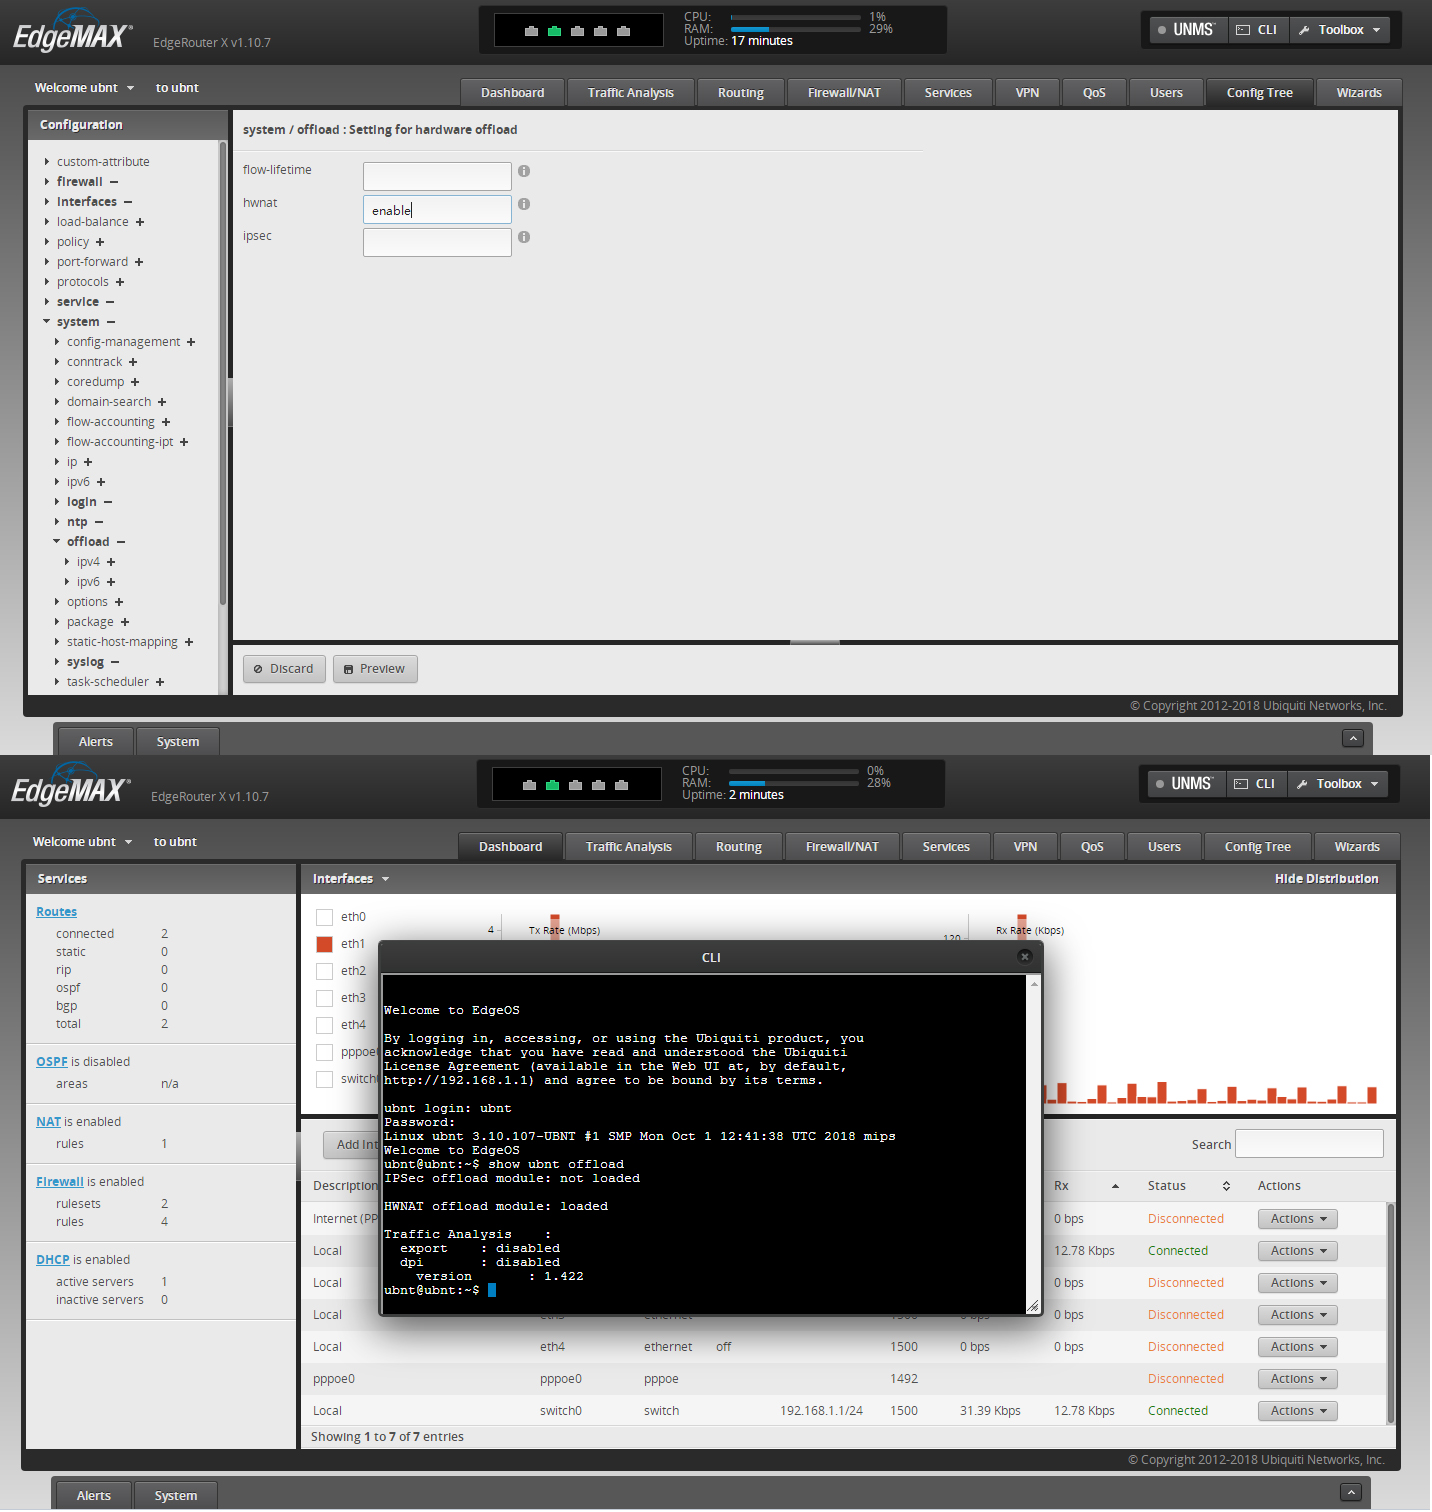Click the plus icon beside config-management
Image resolution: width=1432 pixels, height=1512 pixels.
[x=191, y=342]
